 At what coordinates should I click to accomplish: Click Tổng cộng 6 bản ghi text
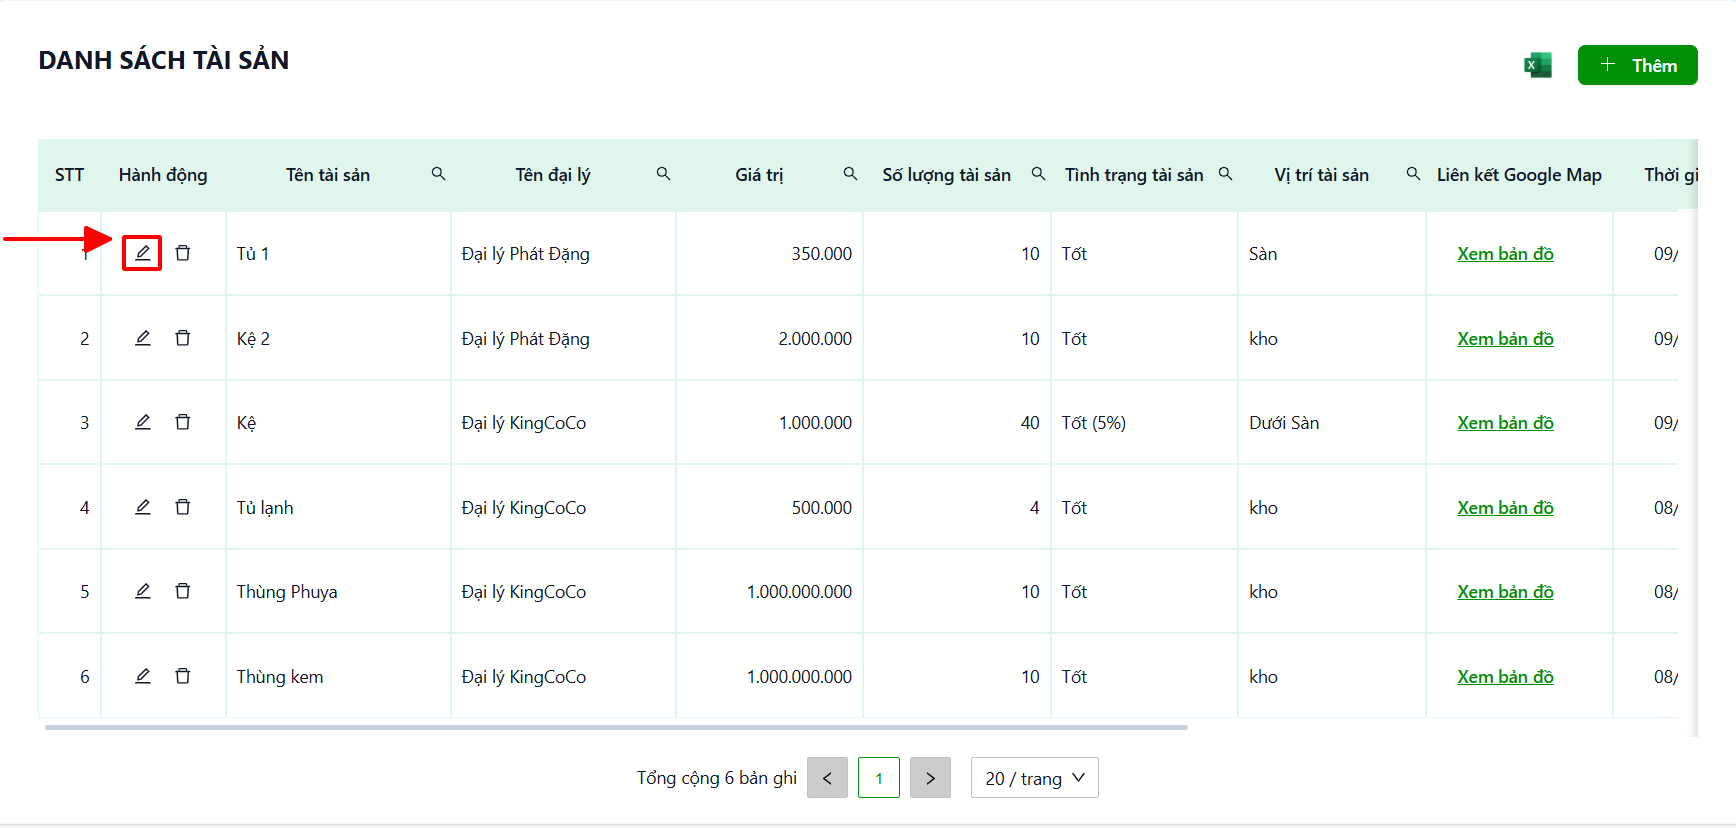point(717,778)
